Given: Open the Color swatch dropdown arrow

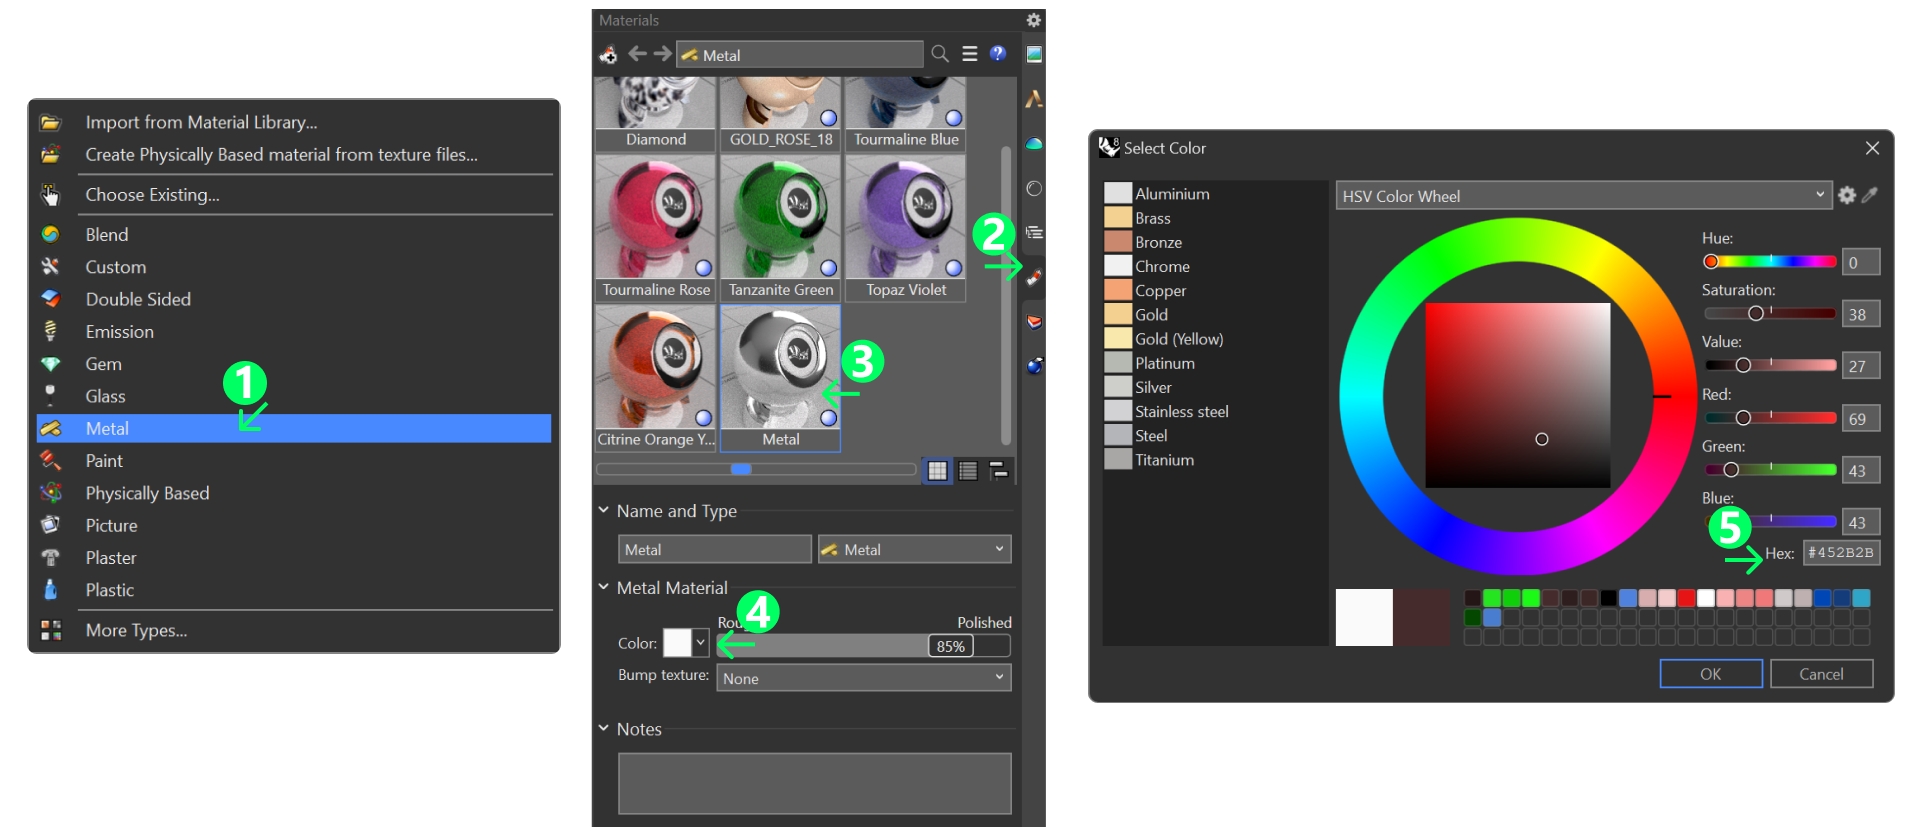Looking at the screenshot, I should (x=700, y=643).
